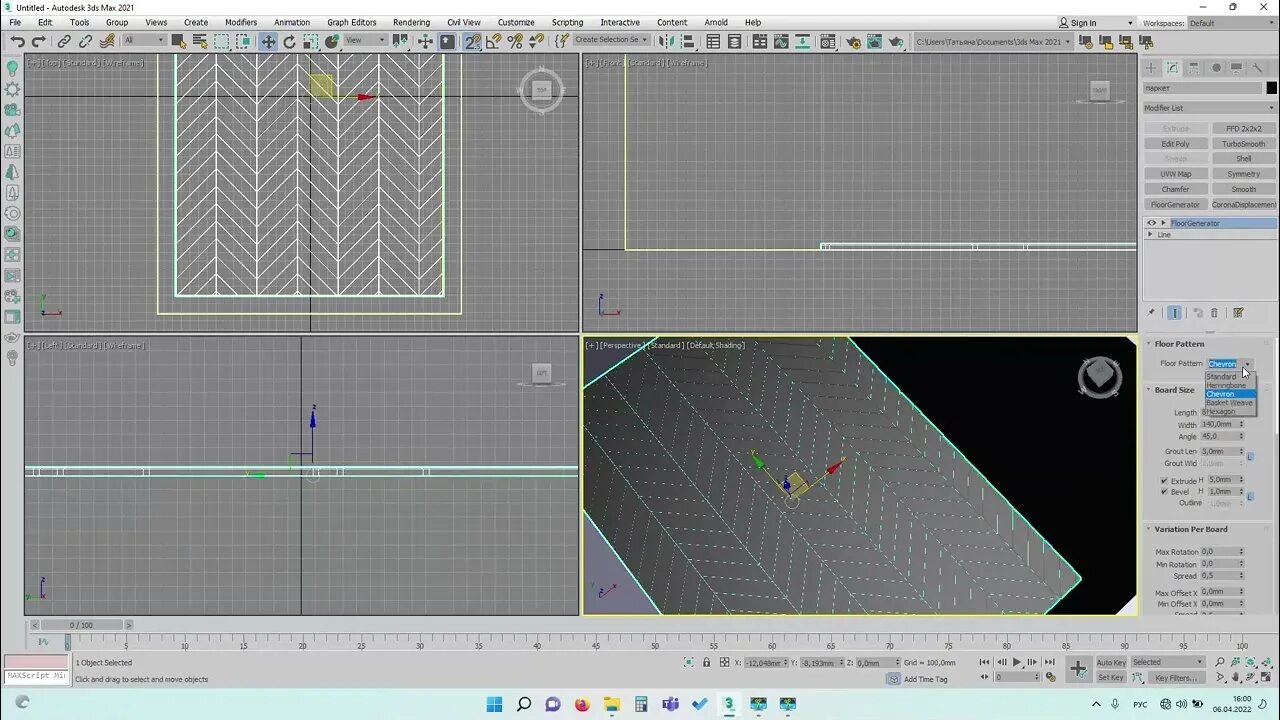The image size is (1280, 720).
Task: Activate the Unlink Selection tool
Action: coord(85,41)
